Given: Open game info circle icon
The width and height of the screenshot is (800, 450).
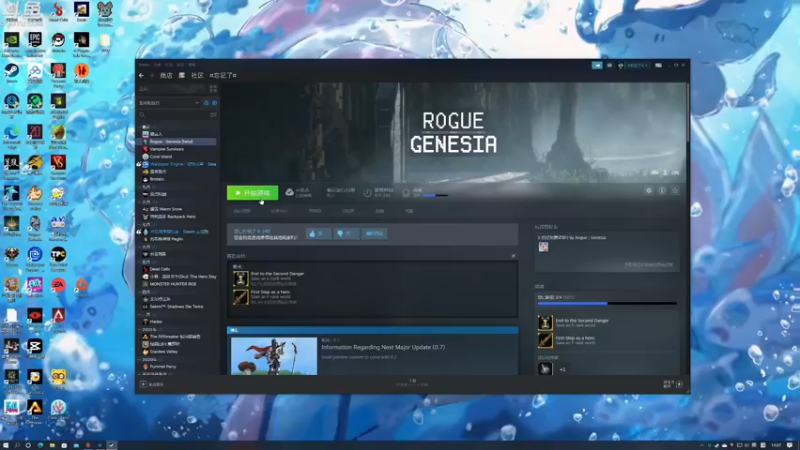Looking at the screenshot, I should 662,191.
